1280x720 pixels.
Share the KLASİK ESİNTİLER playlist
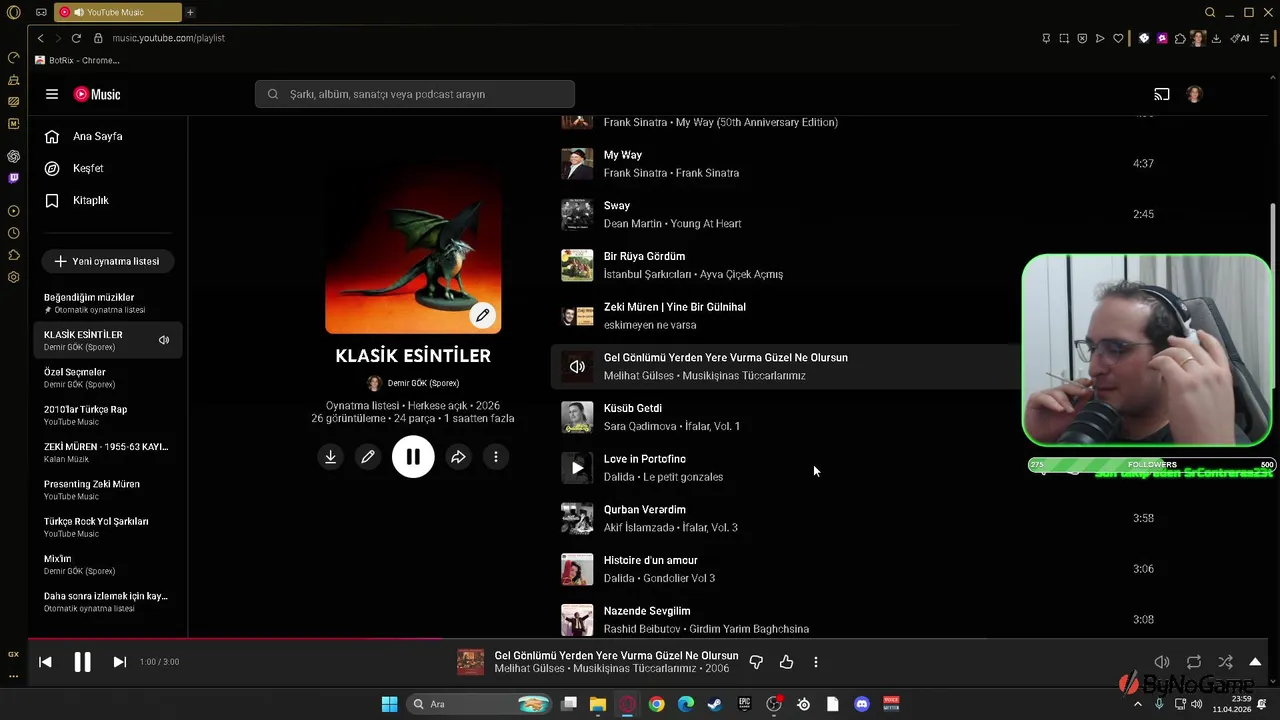click(x=458, y=457)
